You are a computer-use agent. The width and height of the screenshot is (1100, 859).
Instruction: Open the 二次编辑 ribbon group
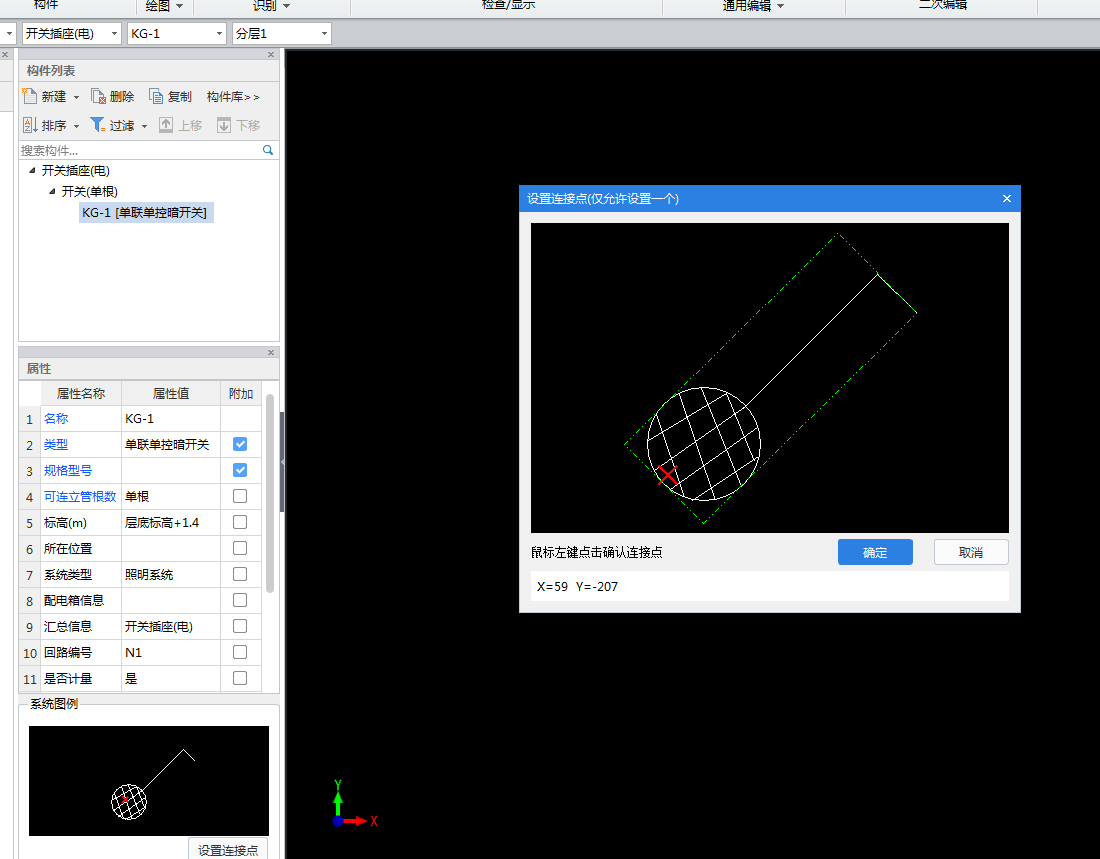click(943, 5)
